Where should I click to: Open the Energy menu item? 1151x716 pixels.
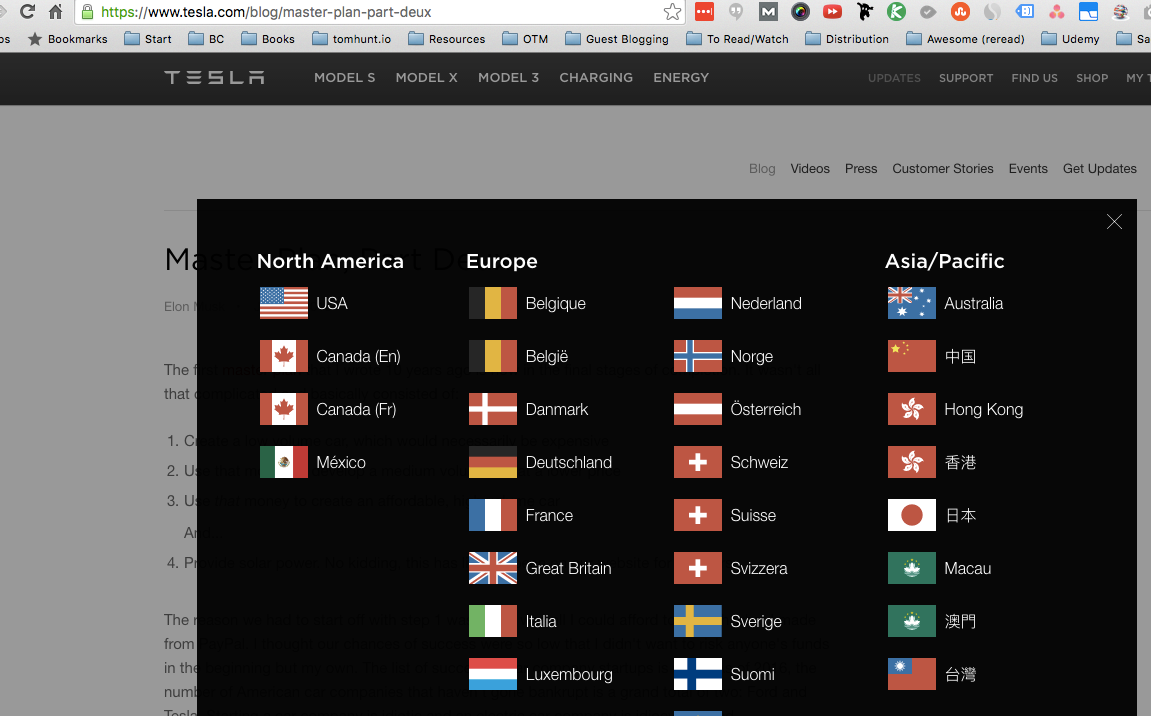click(681, 77)
